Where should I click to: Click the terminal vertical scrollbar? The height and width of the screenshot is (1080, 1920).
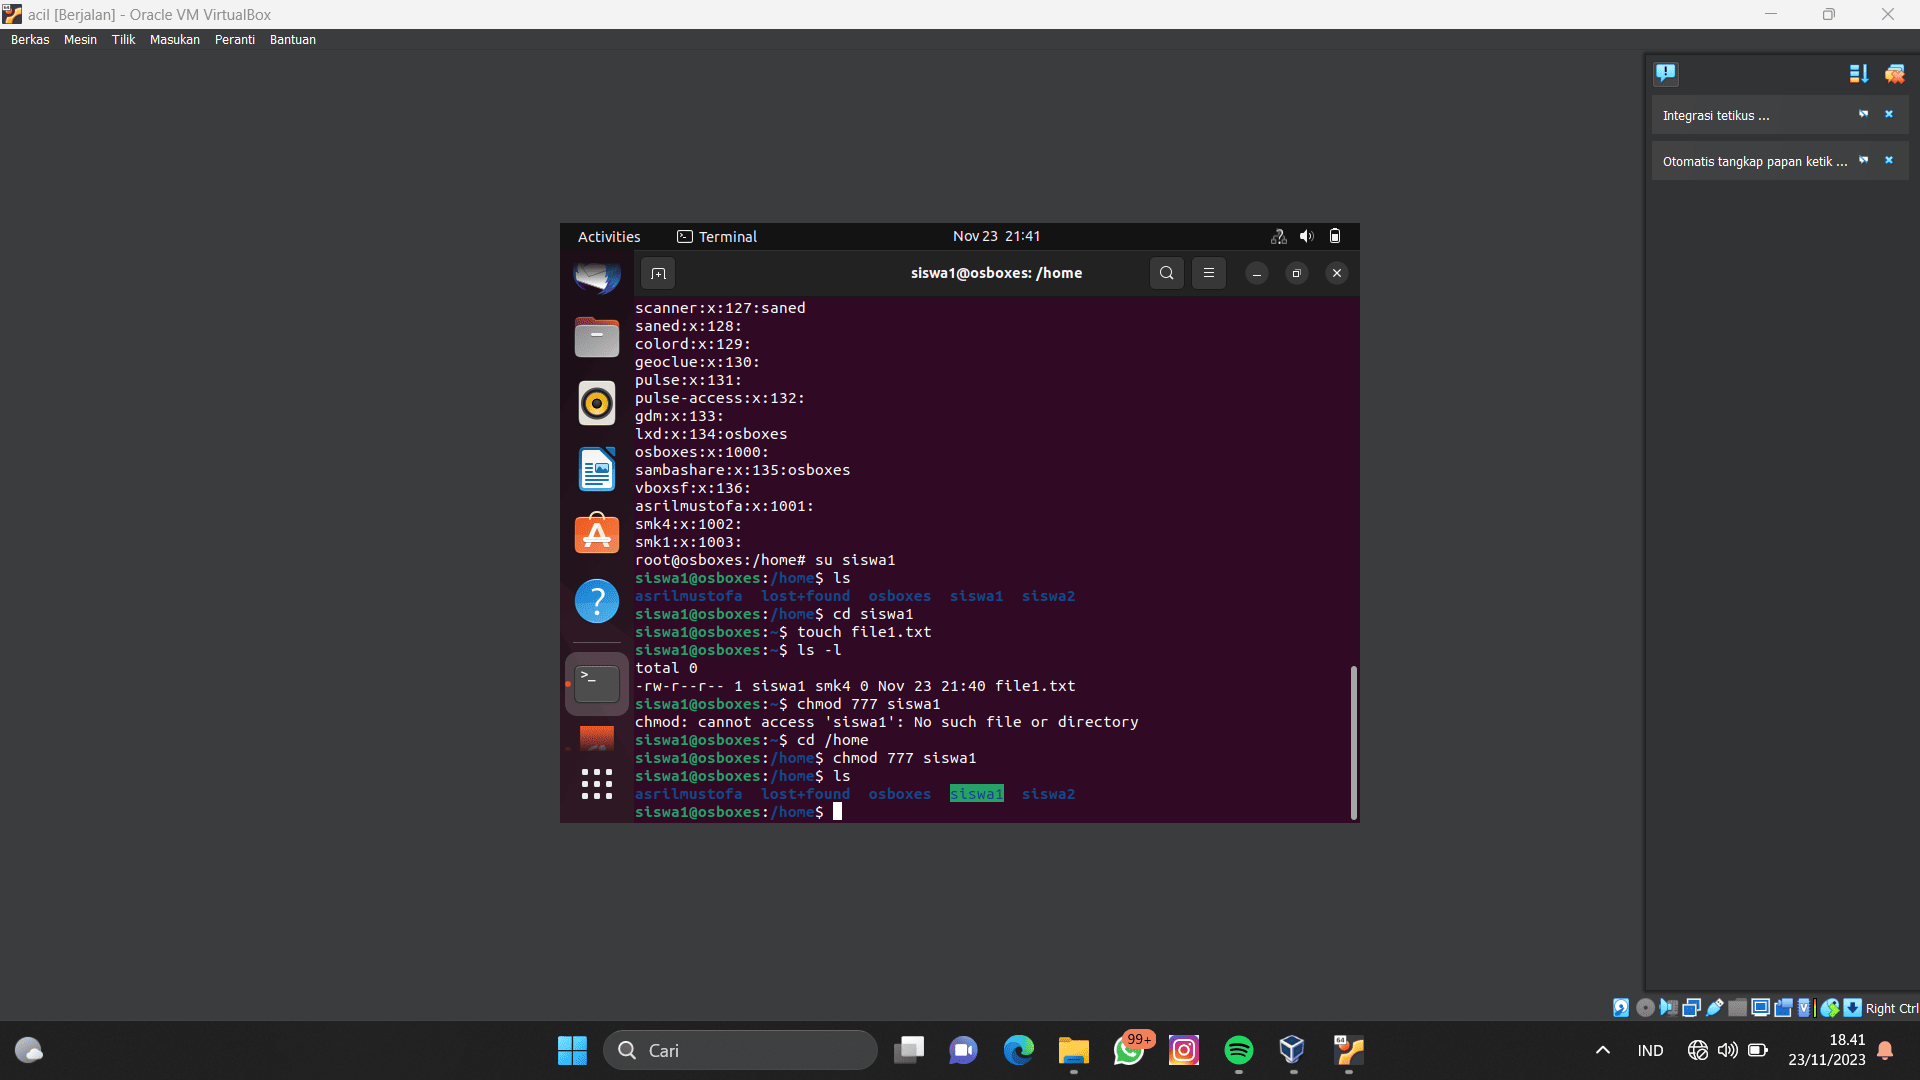(1354, 742)
